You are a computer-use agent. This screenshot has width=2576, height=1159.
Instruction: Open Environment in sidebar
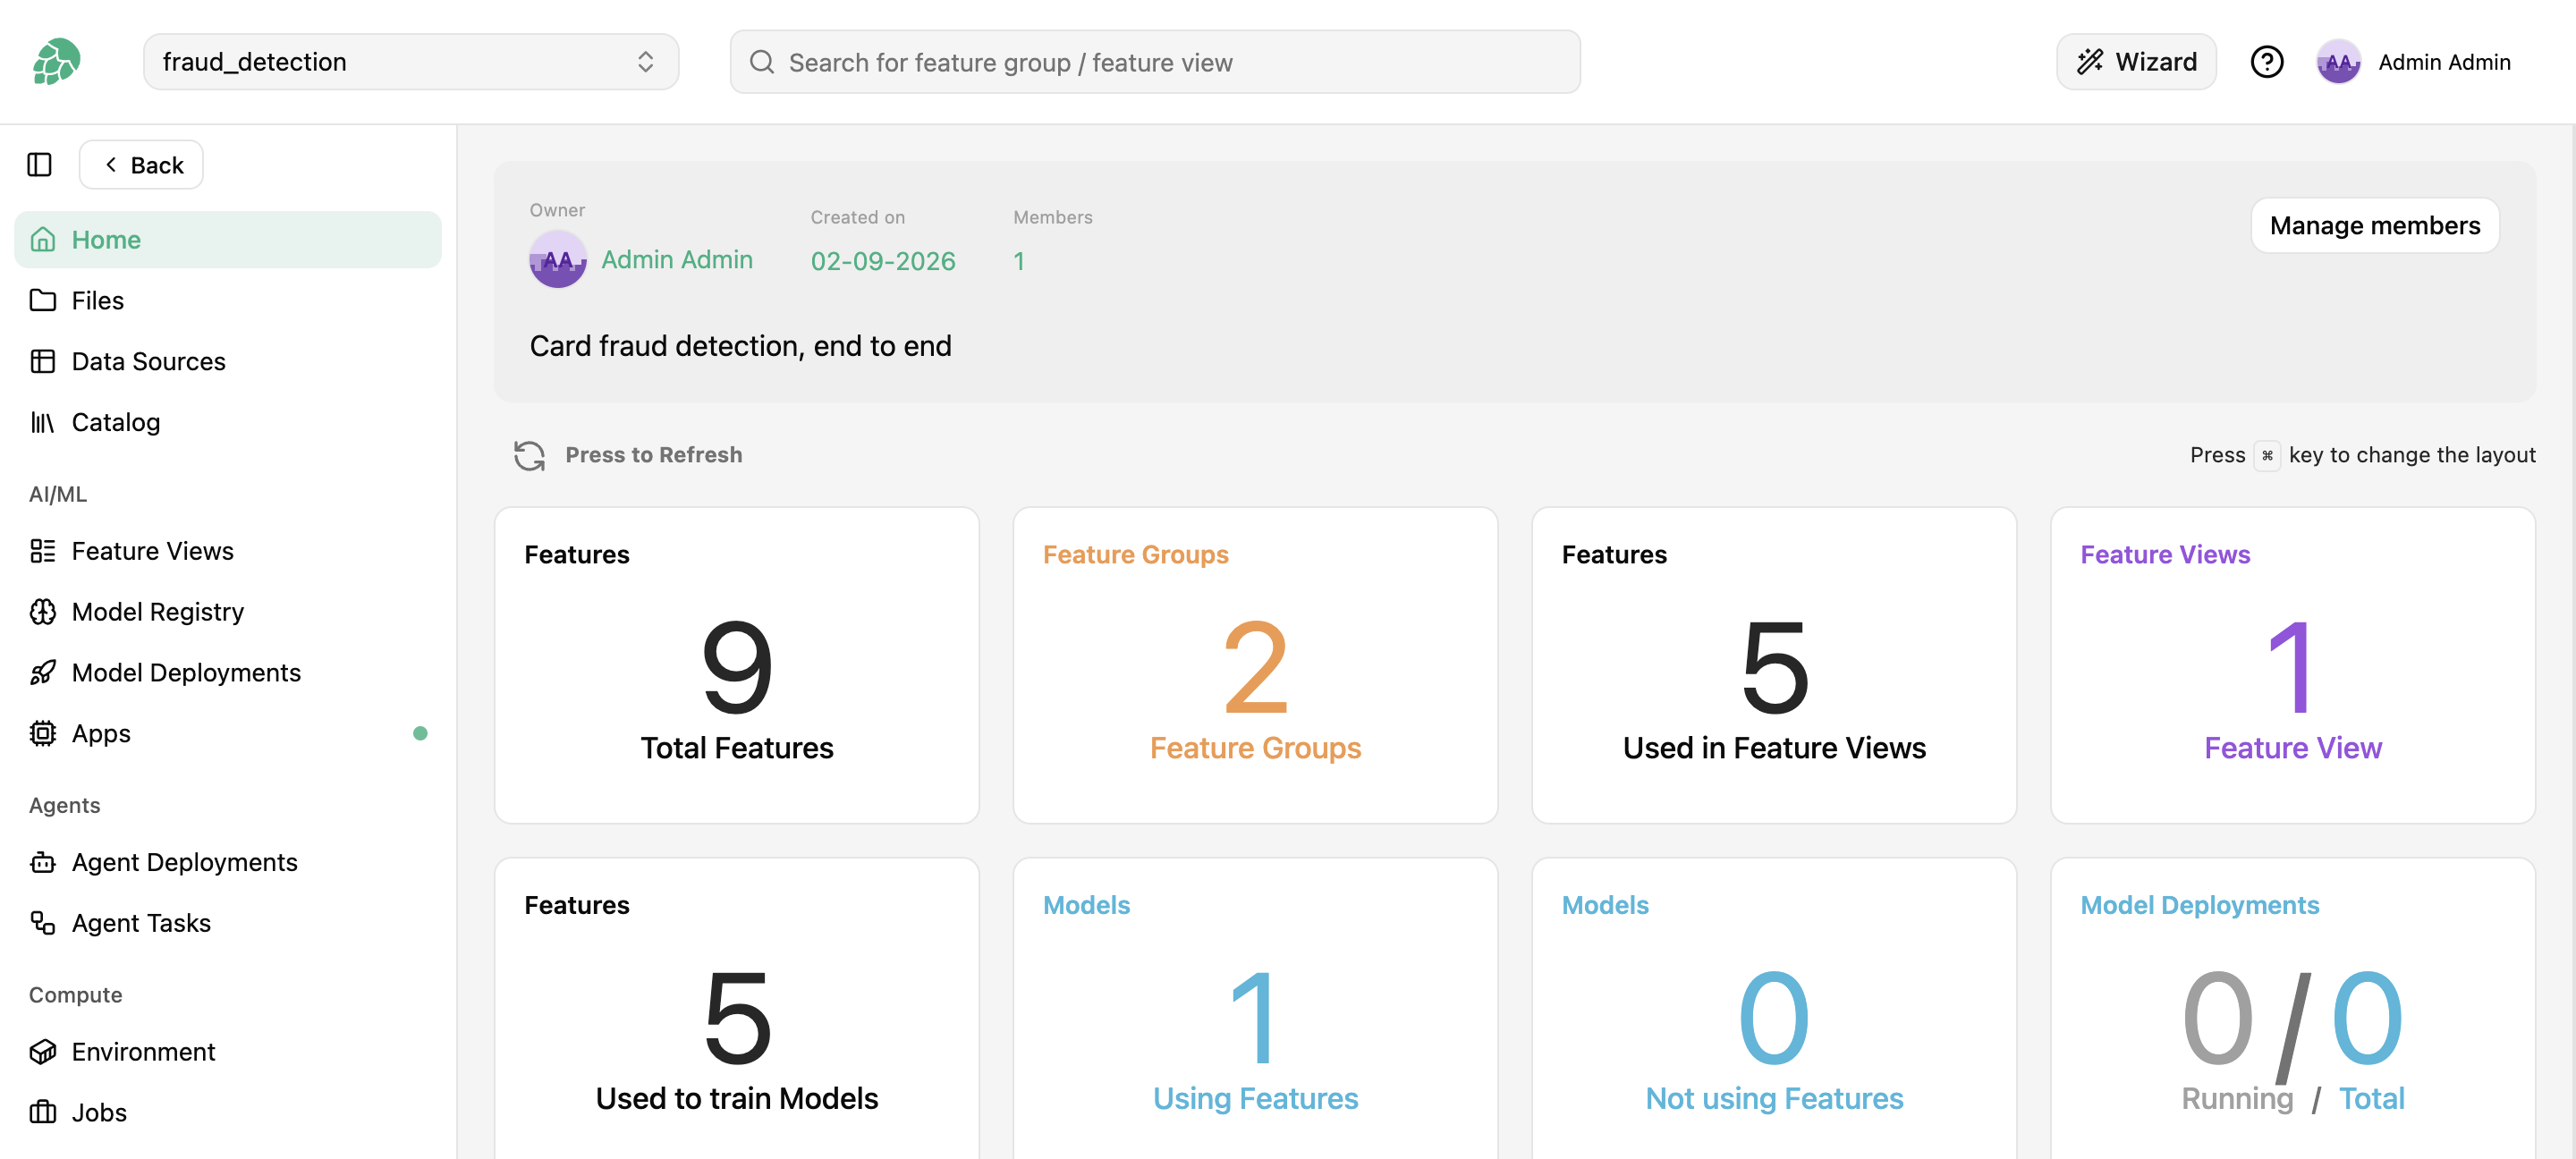[x=228, y=1053]
